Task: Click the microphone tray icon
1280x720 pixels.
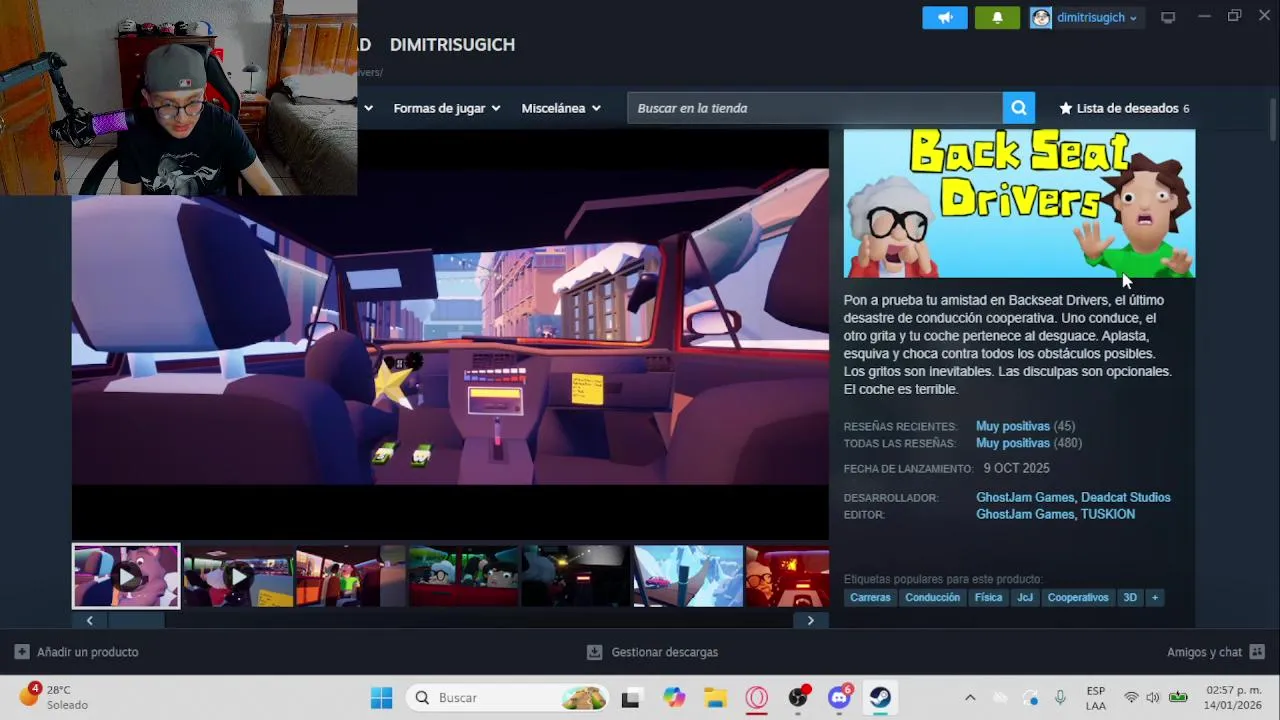Action: [x=1060, y=698]
